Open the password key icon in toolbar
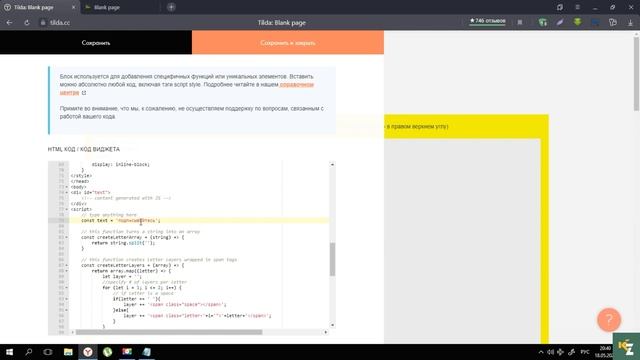Image resolution: width=640 pixels, height=360 pixels. click(613, 22)
